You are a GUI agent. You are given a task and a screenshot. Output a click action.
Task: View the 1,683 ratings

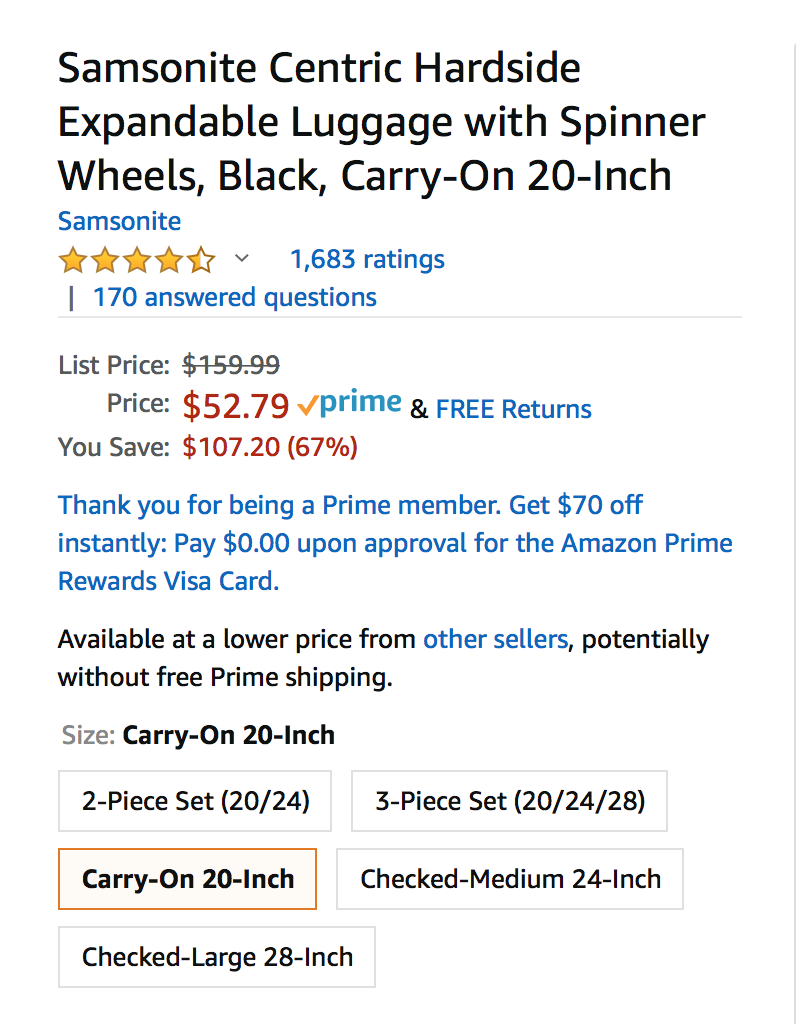click(367, 259)
